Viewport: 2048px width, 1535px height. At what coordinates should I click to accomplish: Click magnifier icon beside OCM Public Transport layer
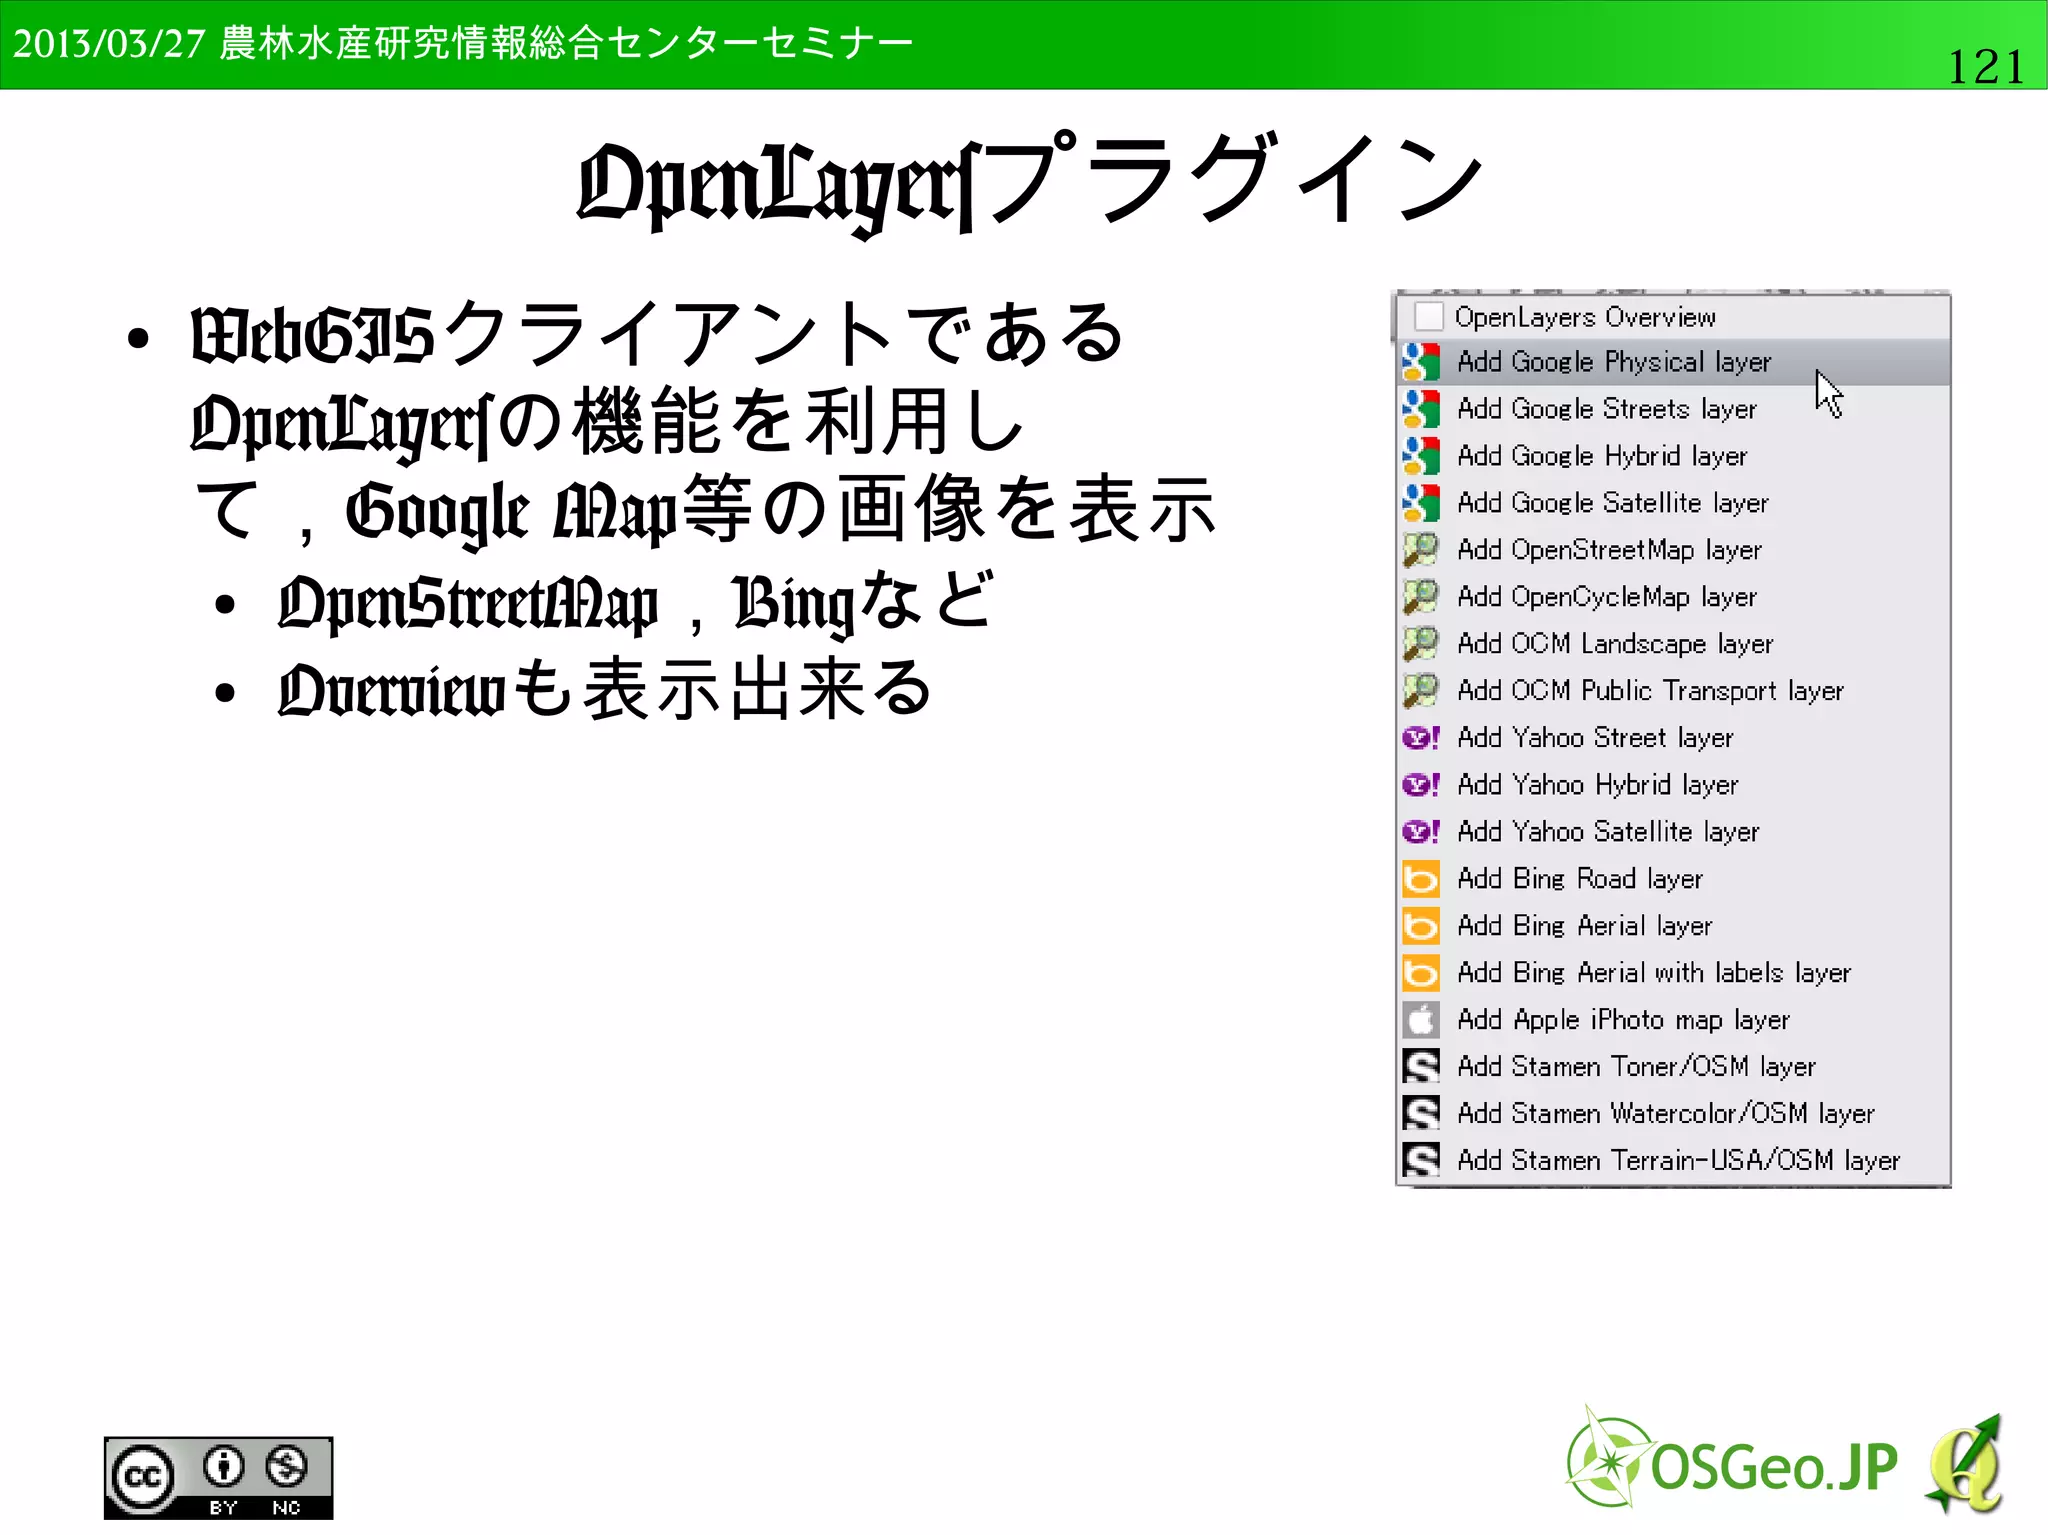coord(1421,691)
